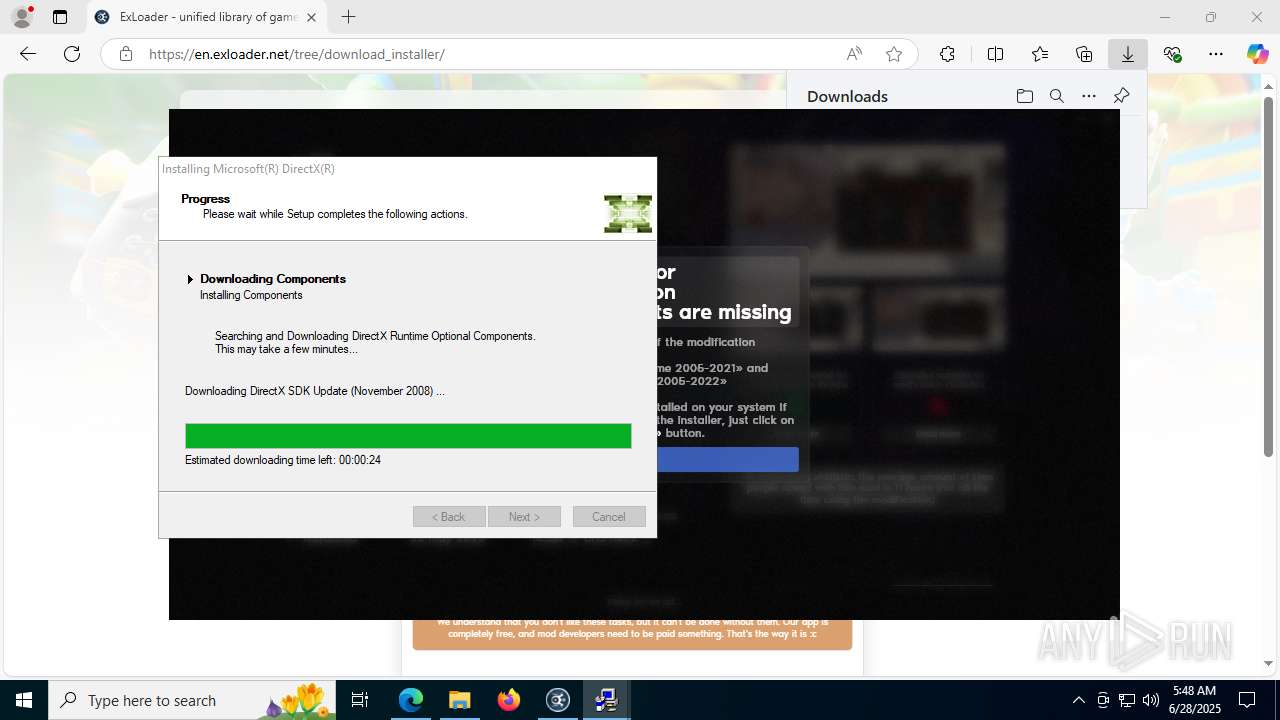Open the Read aloud icon
The height and width of the screenshot is (720, 1280).
[x=854, y=54]
